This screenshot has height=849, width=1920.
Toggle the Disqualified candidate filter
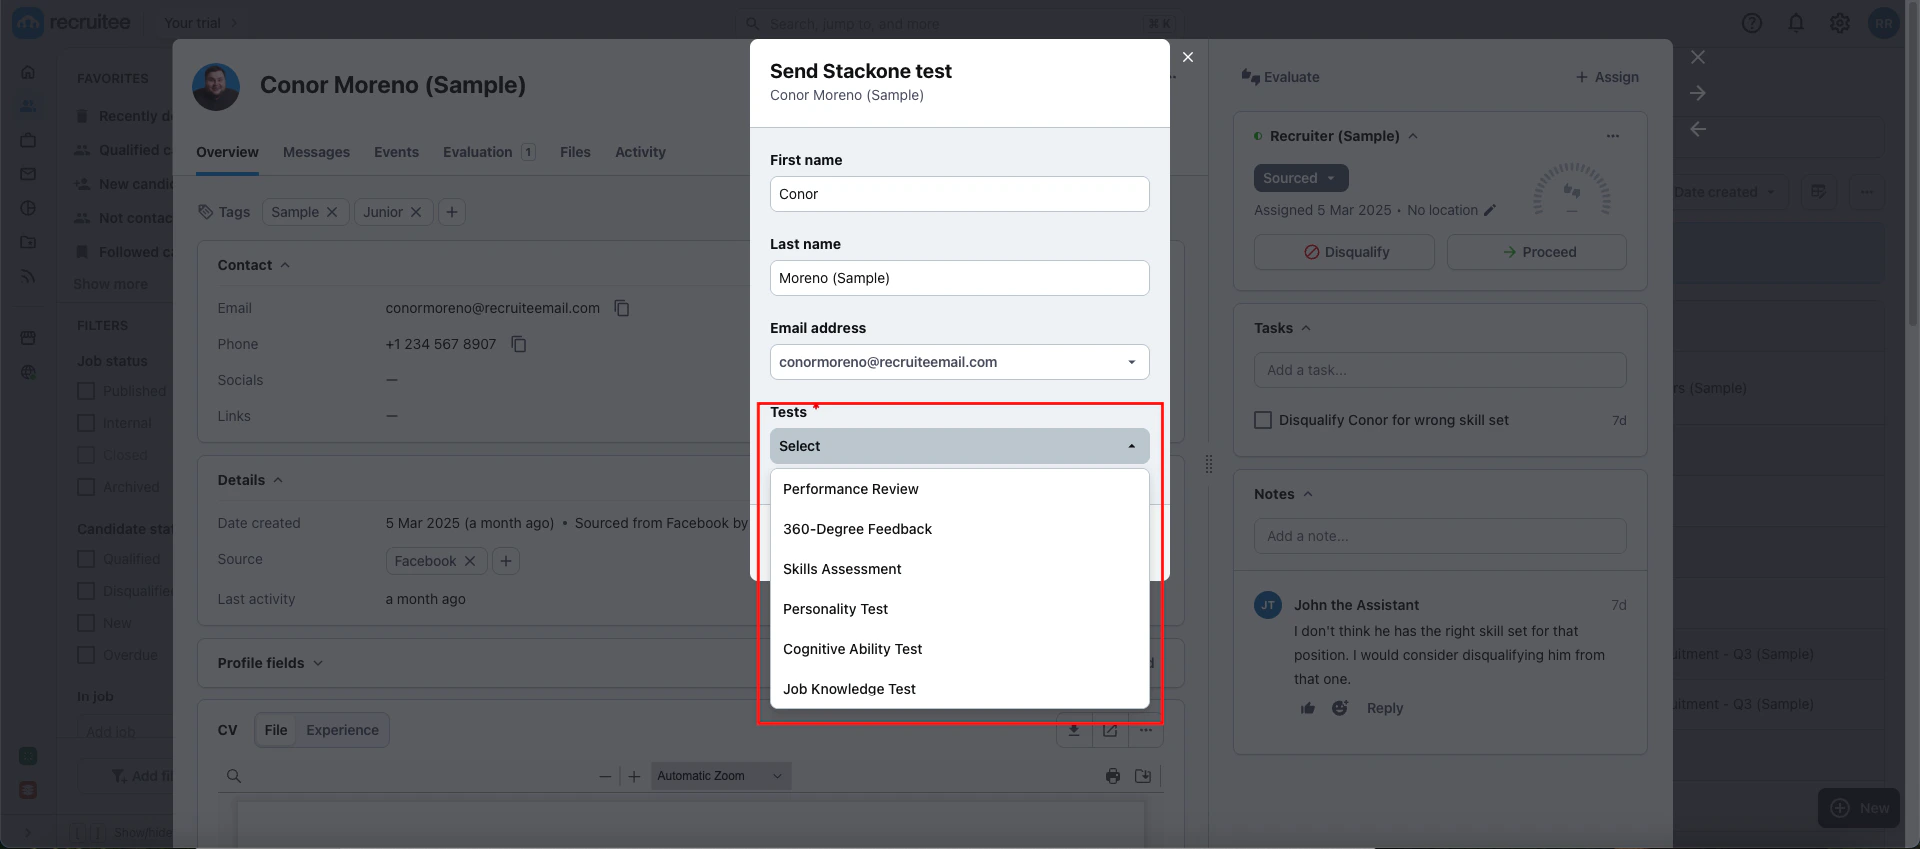[86, 591]
